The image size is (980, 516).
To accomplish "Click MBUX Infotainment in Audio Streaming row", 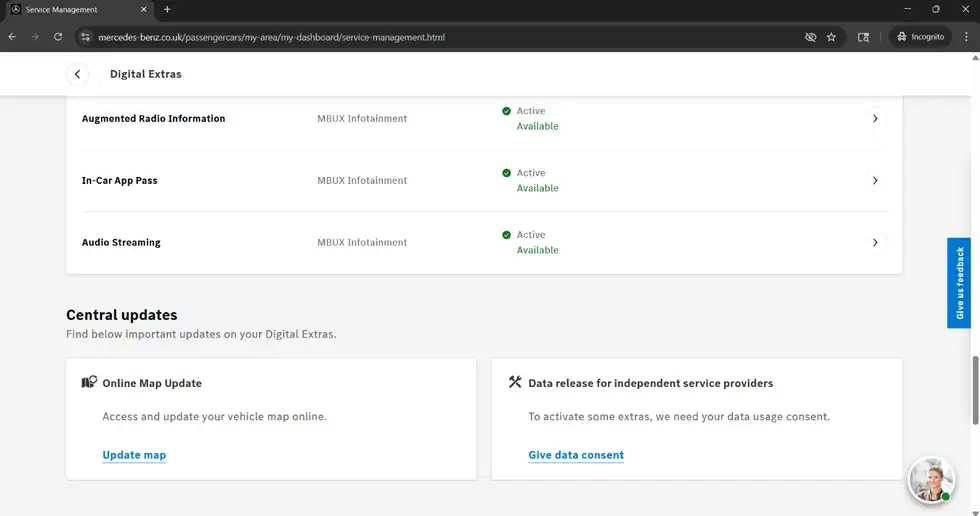I will (x=362, y=242).
